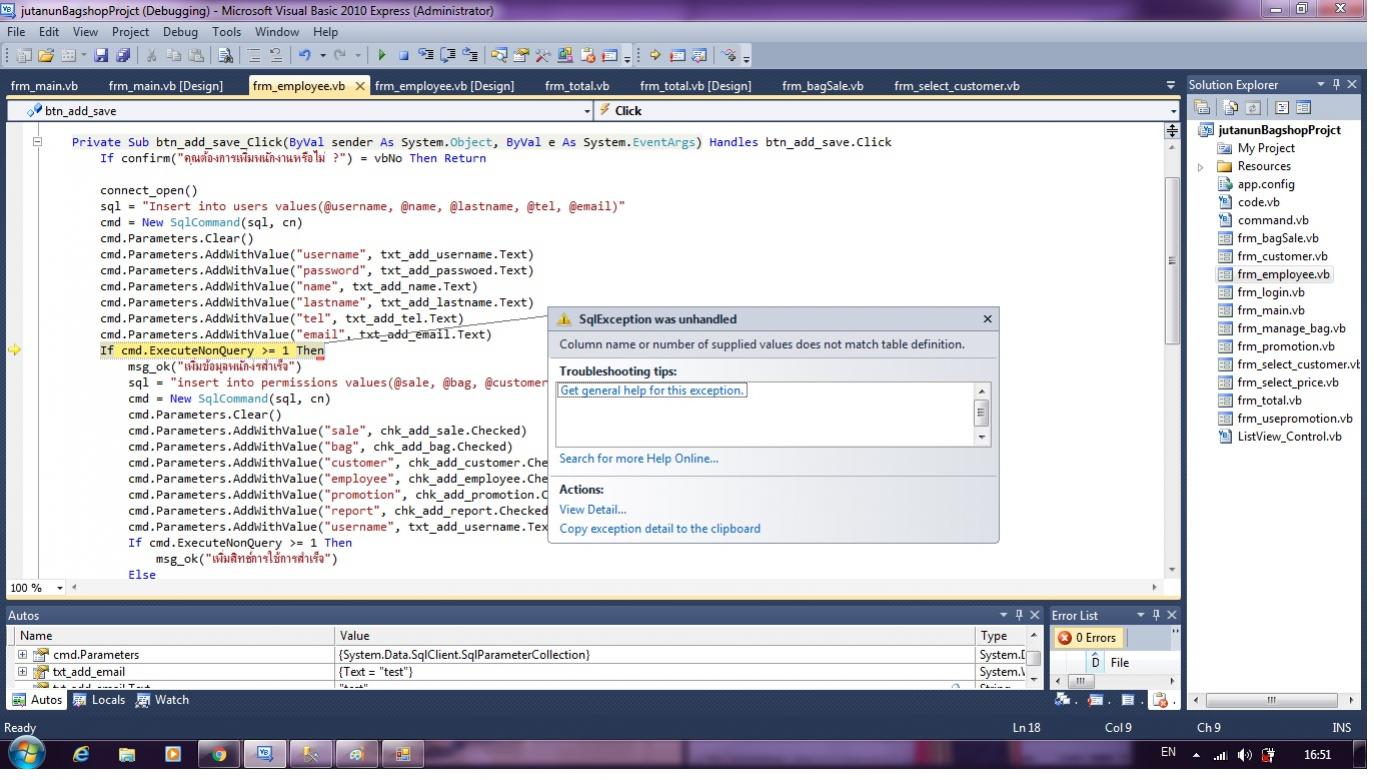Screen dimensions: 1374x780
Task: Toggle auto-hide pin on Solution Explorer
Action: coord(1338,85)
